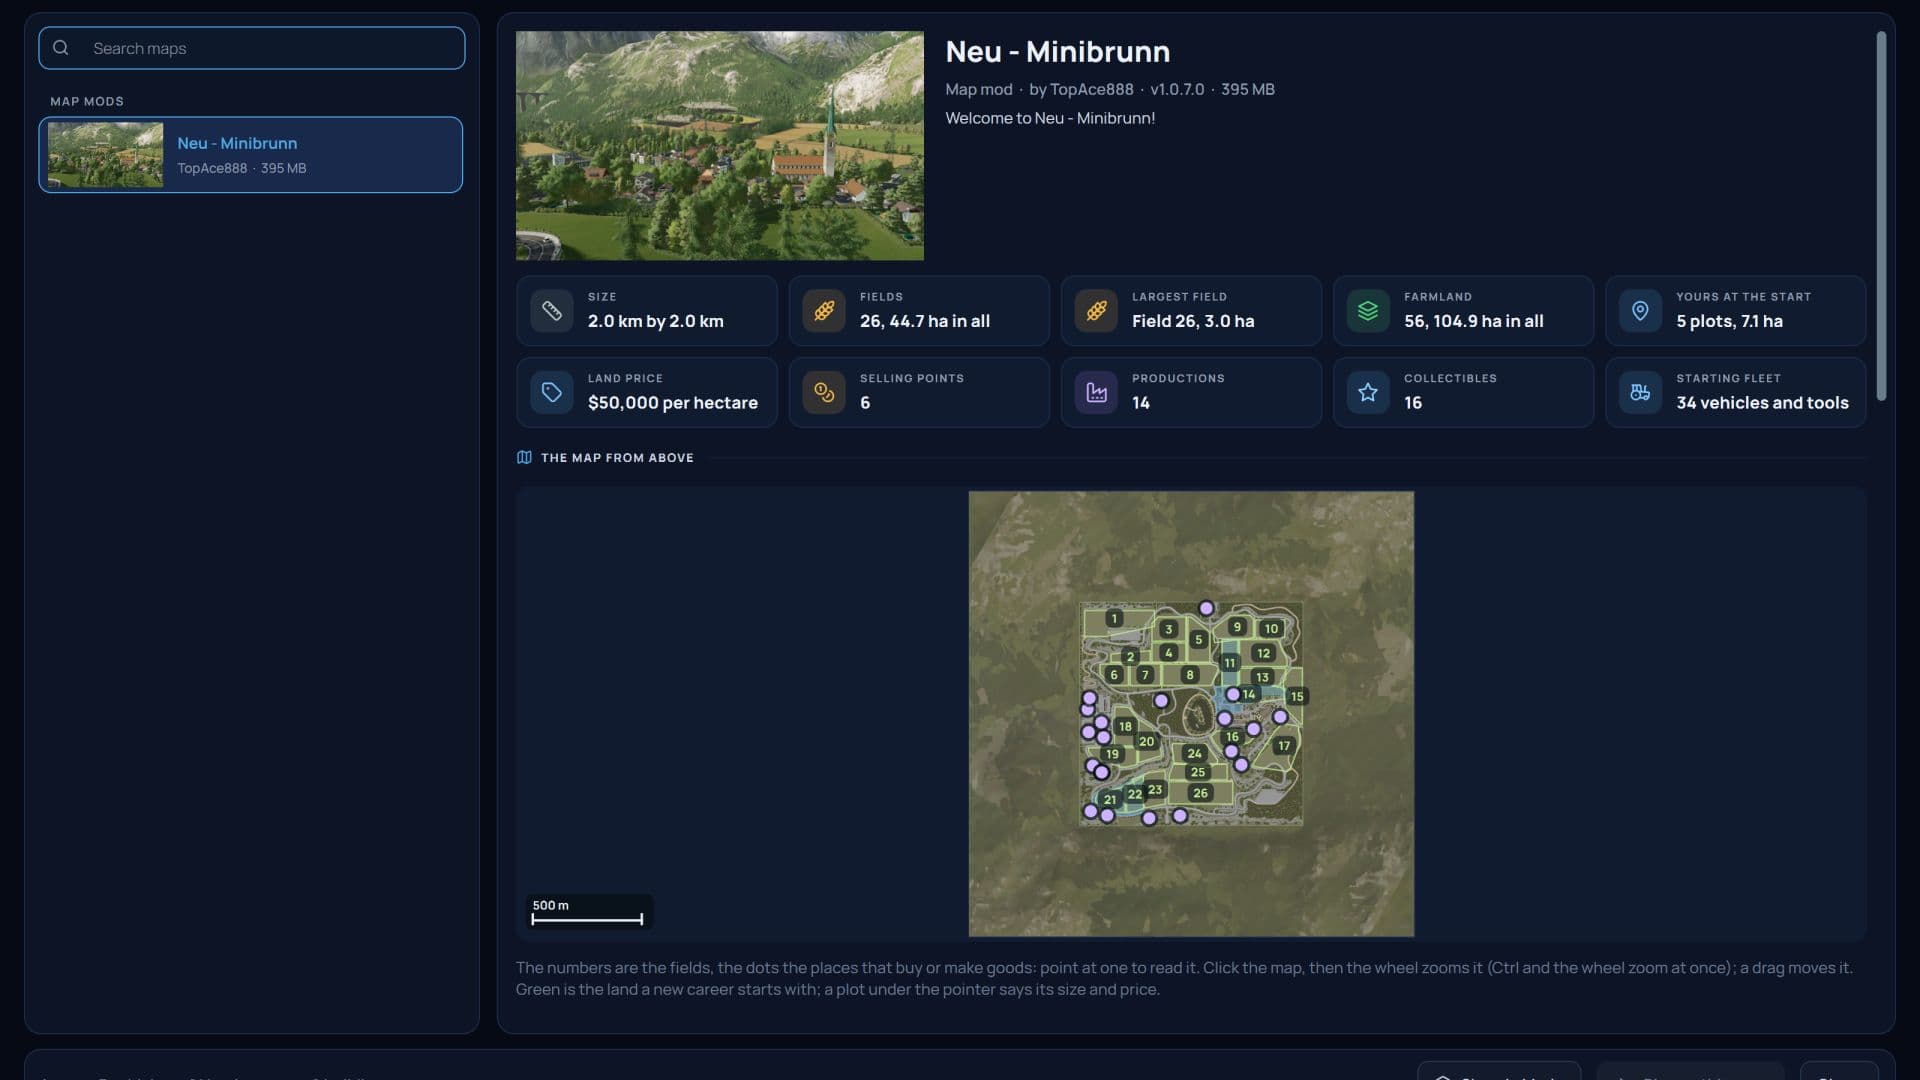Click the text Welcome to Neu - Minibrunn!
1920x1080 pixels.
tap(1050, 118)
